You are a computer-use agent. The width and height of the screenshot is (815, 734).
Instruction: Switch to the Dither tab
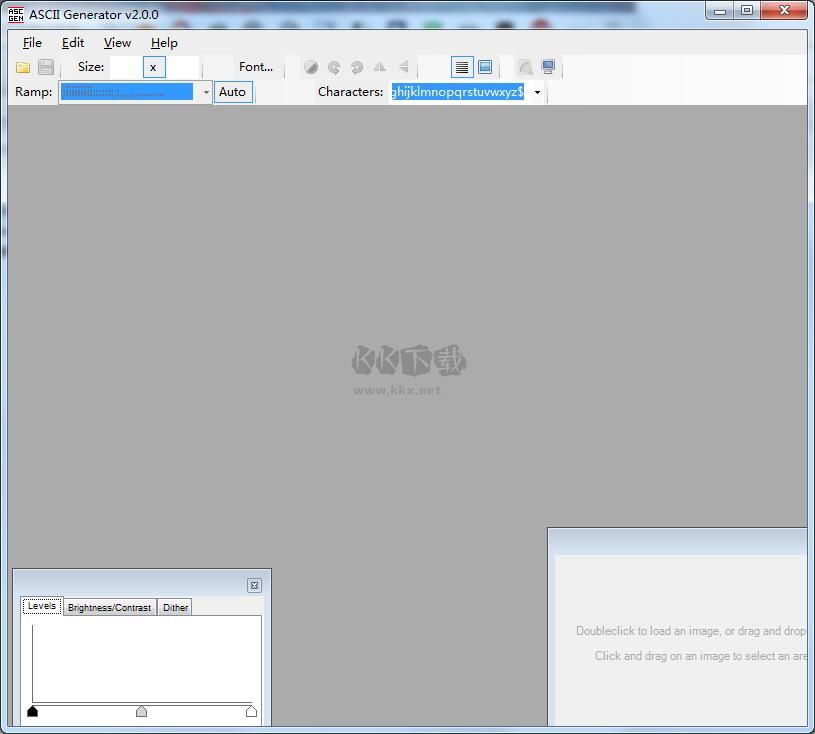[x=175, y=607]
